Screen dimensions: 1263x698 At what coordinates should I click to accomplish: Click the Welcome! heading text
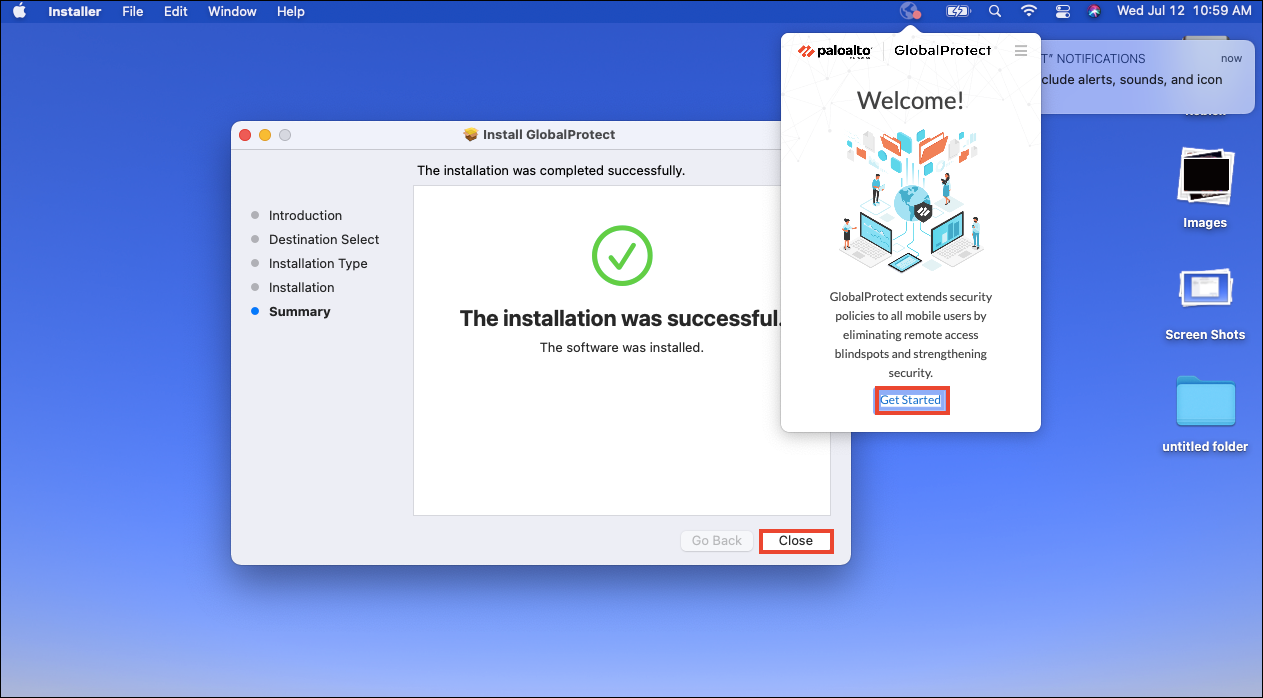tap(911, 100)
